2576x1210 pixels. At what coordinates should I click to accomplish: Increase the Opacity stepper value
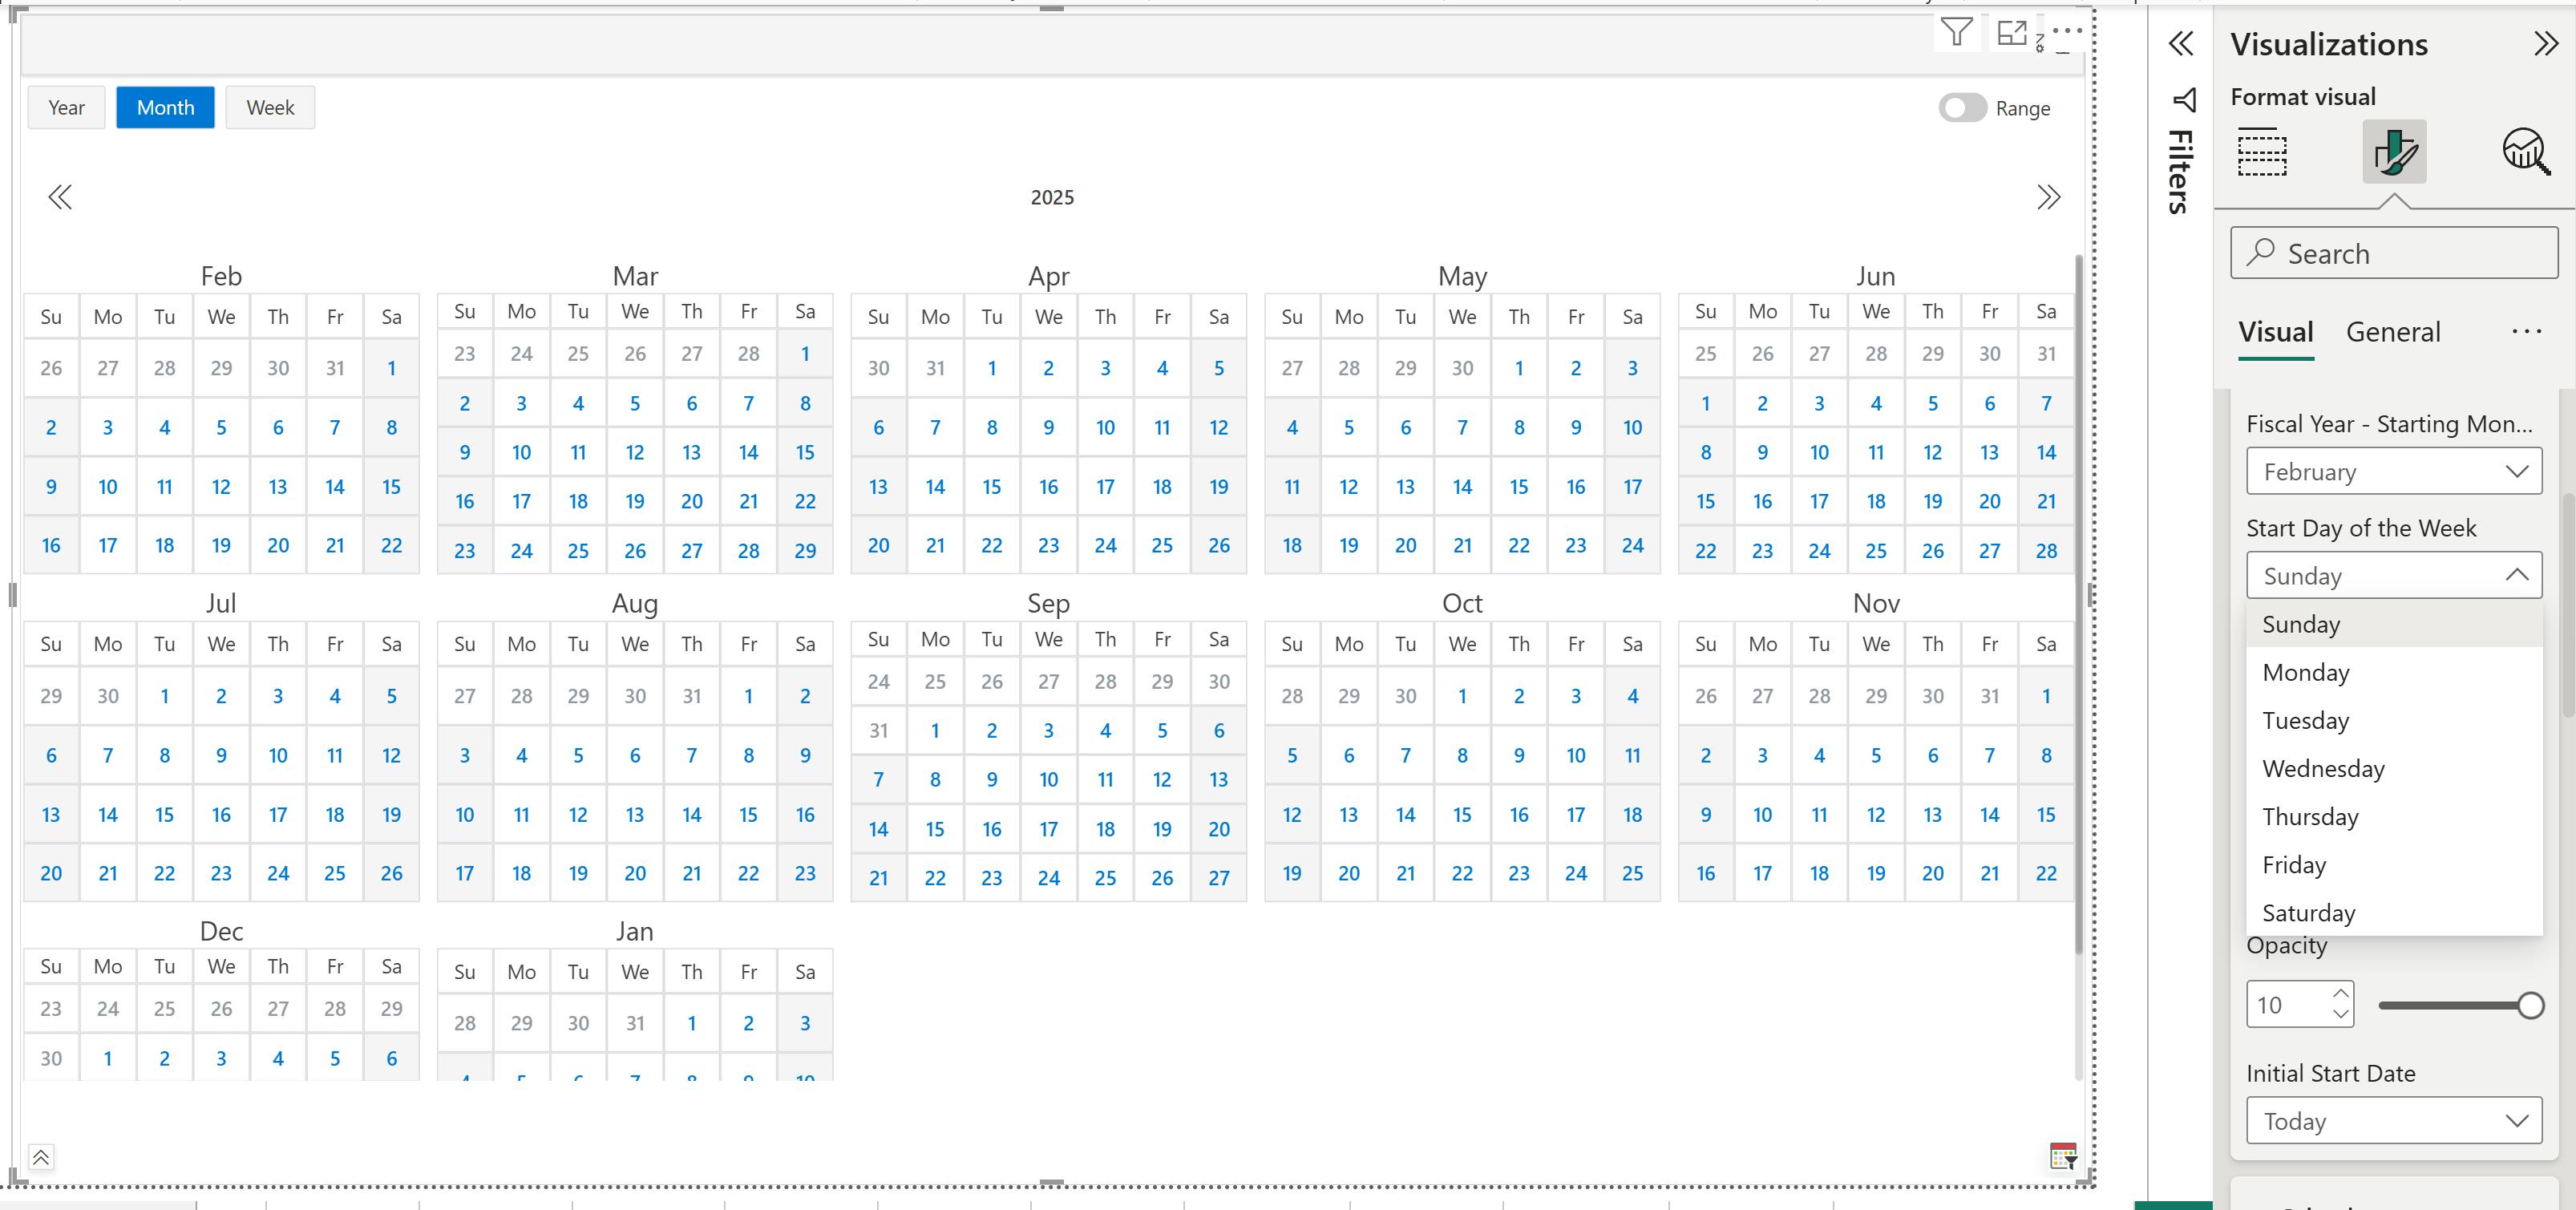click(x=2340, y=993)
